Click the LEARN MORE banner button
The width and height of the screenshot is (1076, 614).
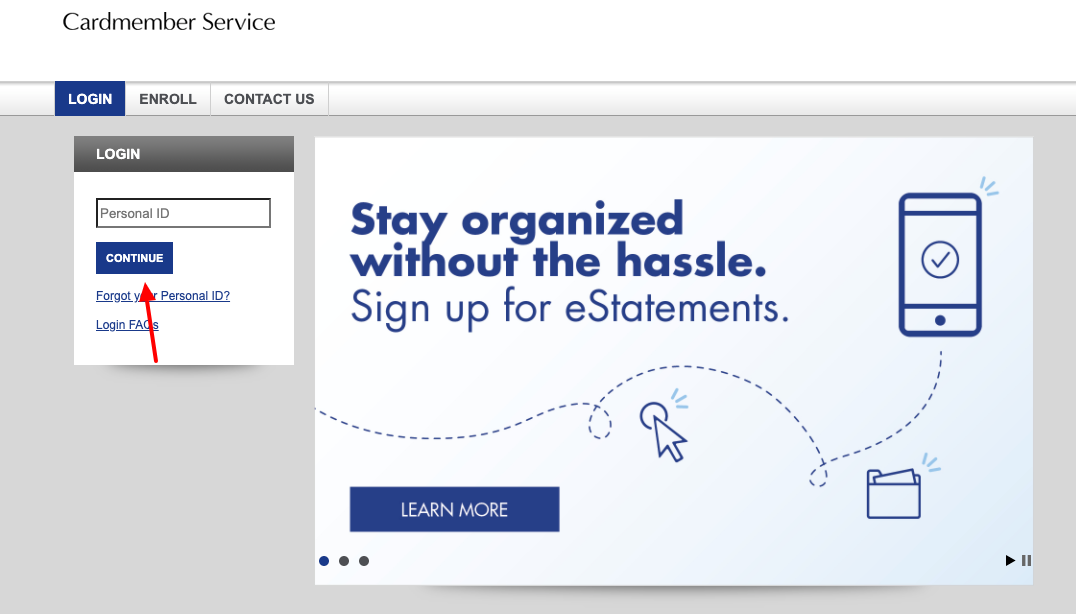[454, 510]
